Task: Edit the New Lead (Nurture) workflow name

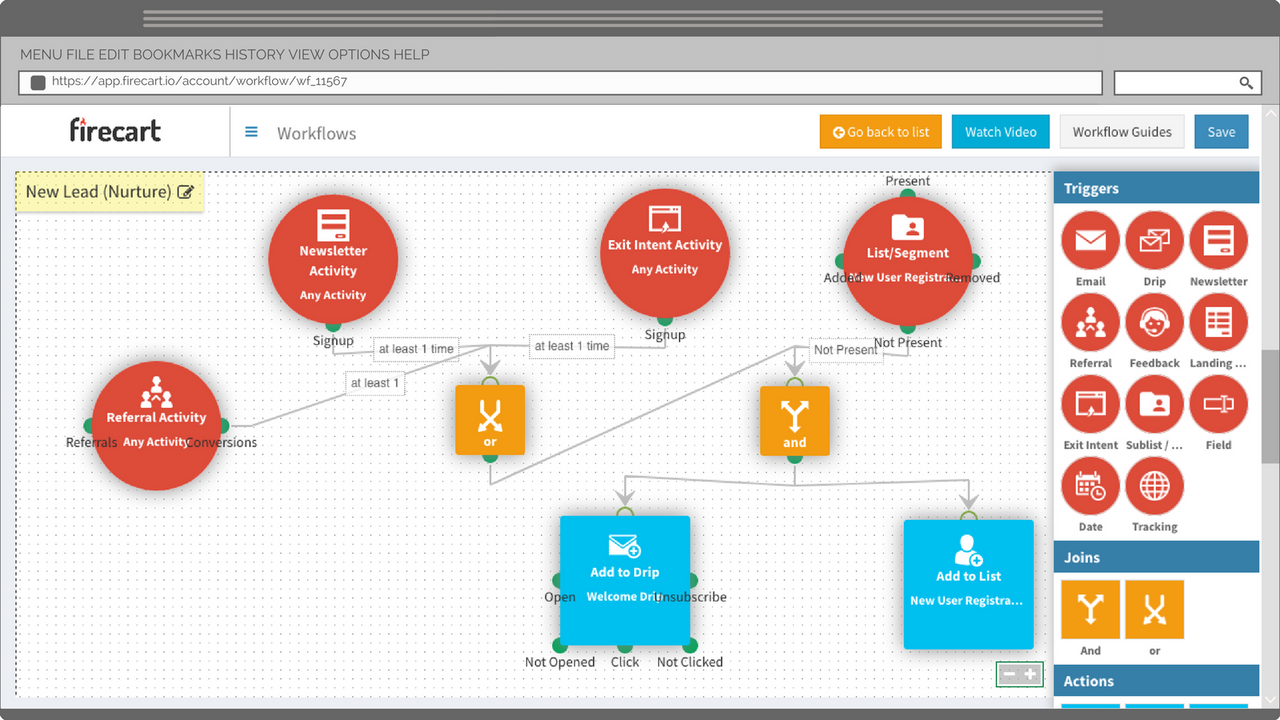Action: (186, 192)
